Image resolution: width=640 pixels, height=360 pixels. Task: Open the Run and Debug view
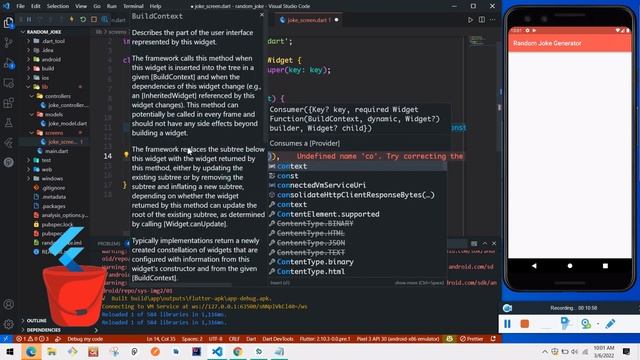pyautogui.click(x=8, y=63)
